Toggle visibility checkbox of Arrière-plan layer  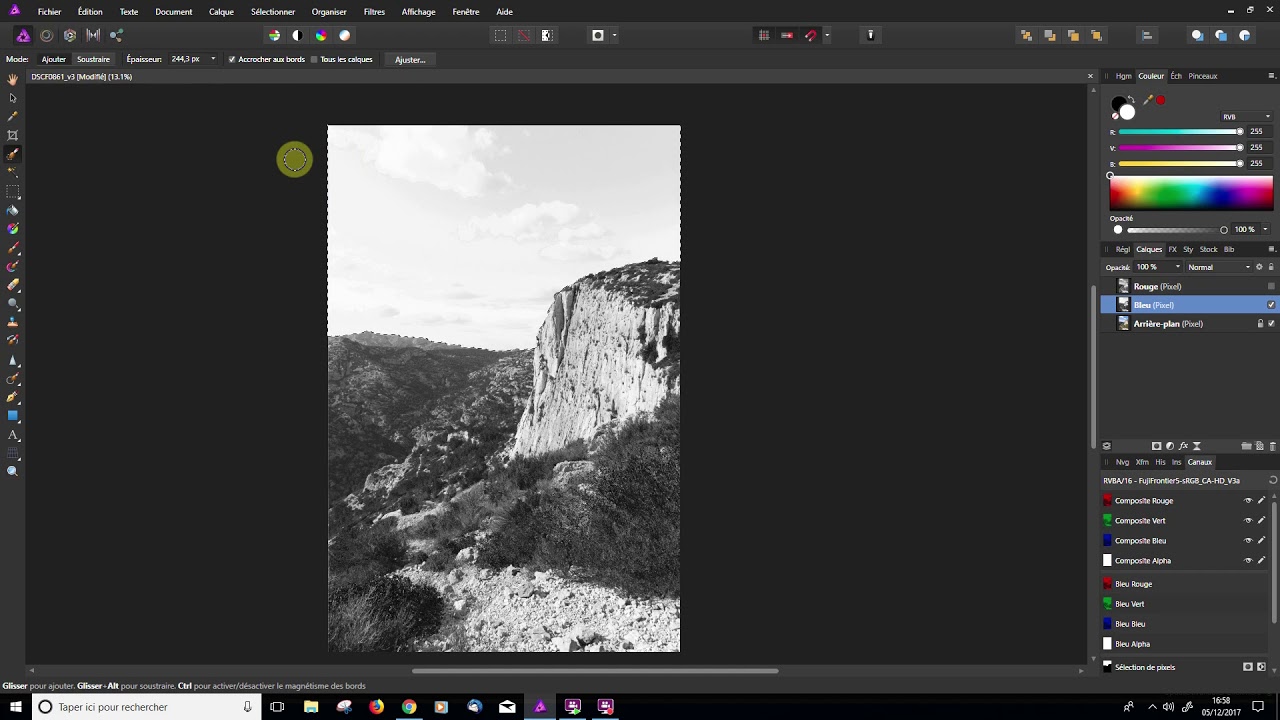click(x=1271, y=324)
